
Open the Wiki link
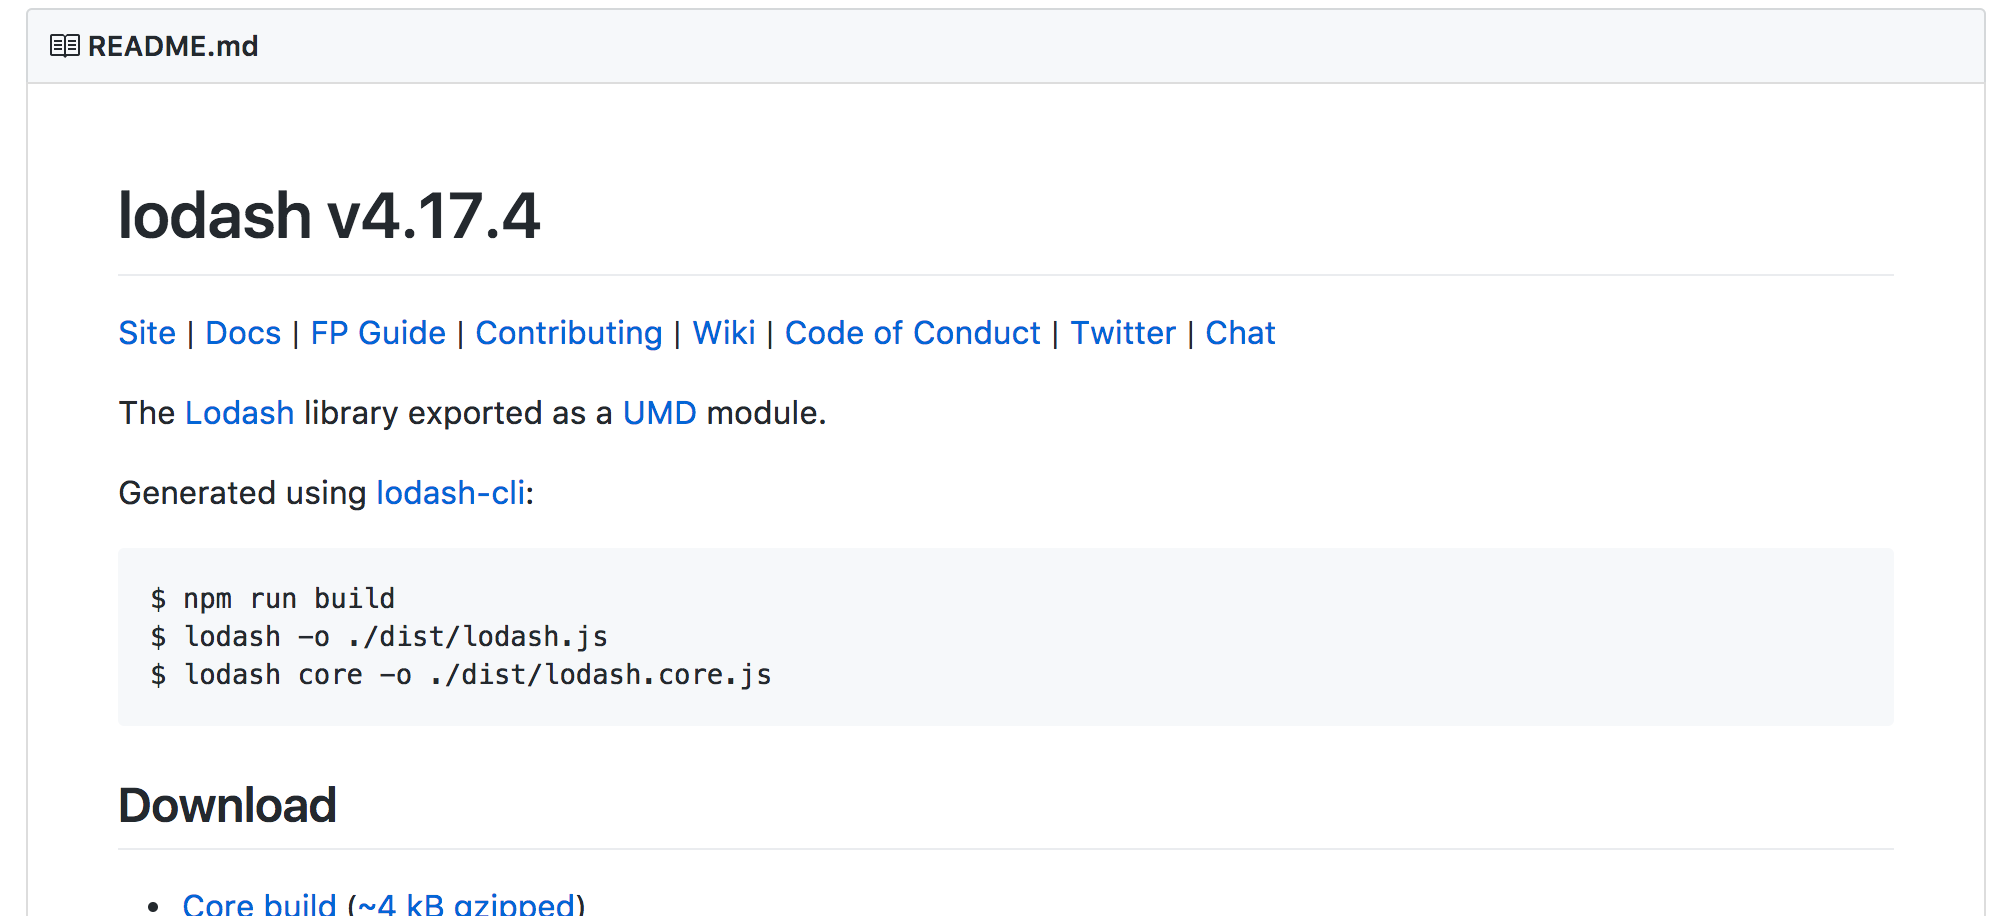click(x=724, y=333)
